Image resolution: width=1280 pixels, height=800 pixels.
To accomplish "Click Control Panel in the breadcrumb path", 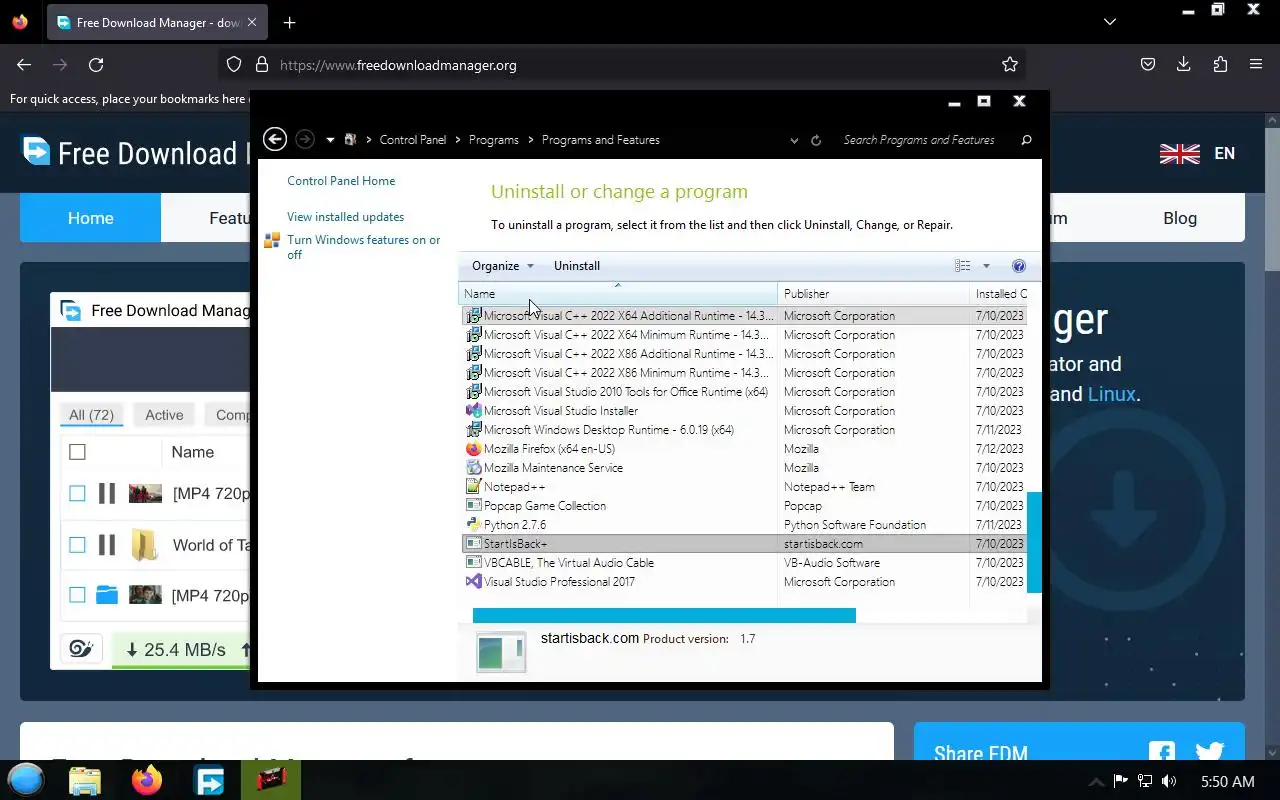I will tap(413, 140).
